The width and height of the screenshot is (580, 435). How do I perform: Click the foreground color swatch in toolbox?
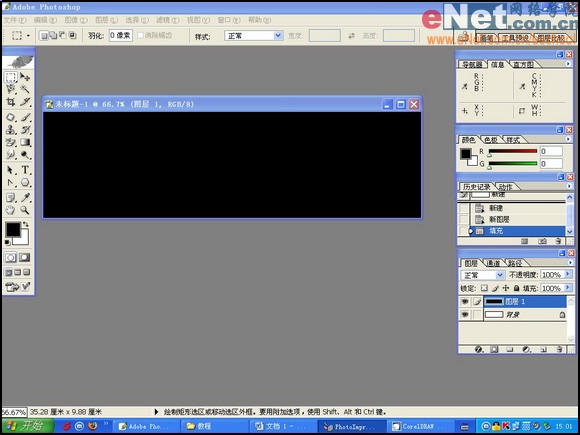pos(13,229)
